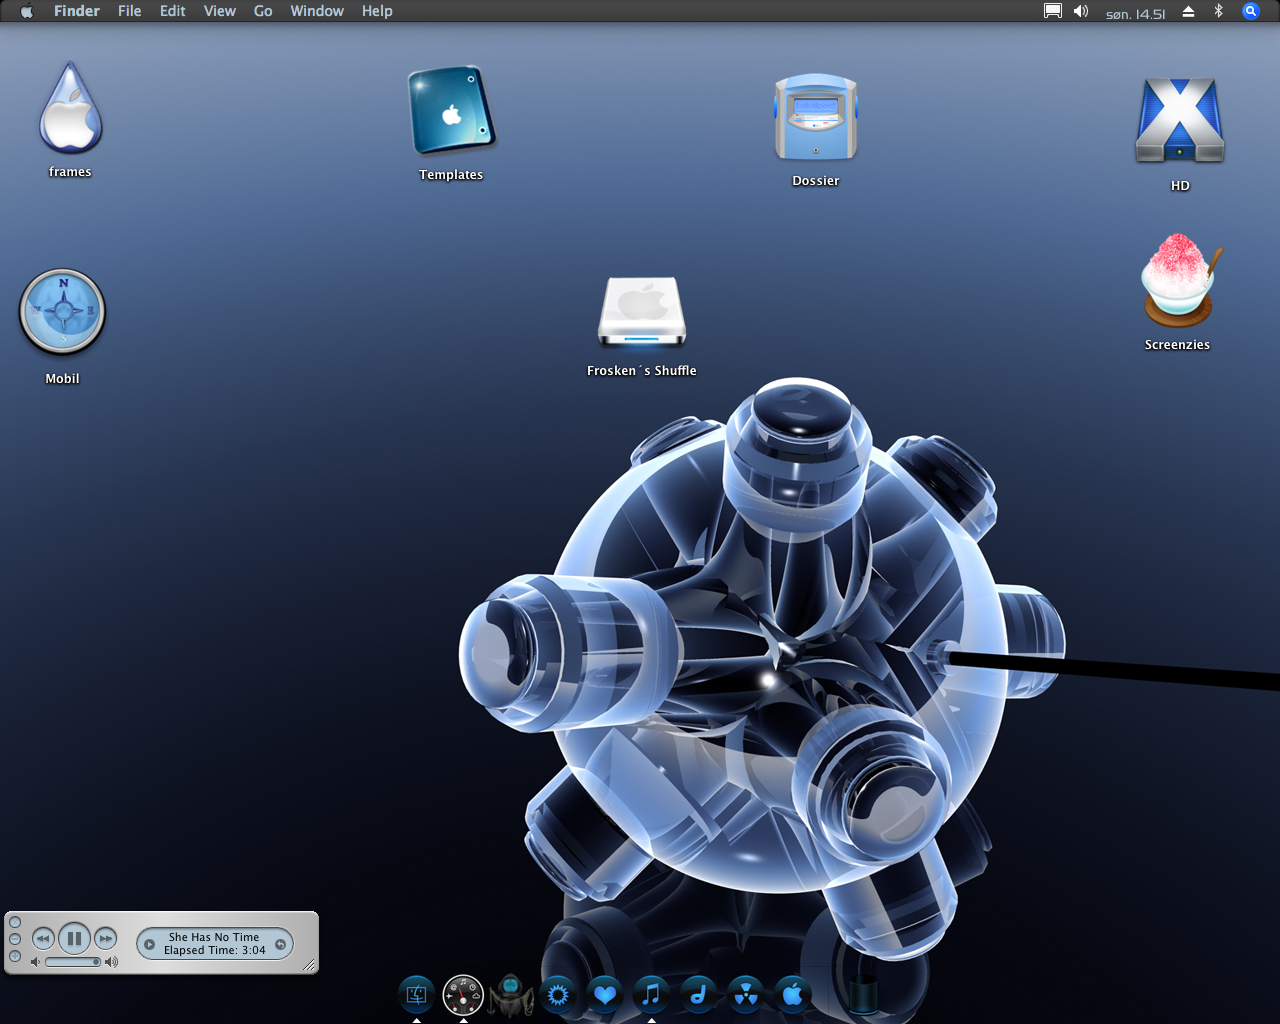Open the Dossier desktop icon
The image size is (1280, 1024).
[816, 117]
